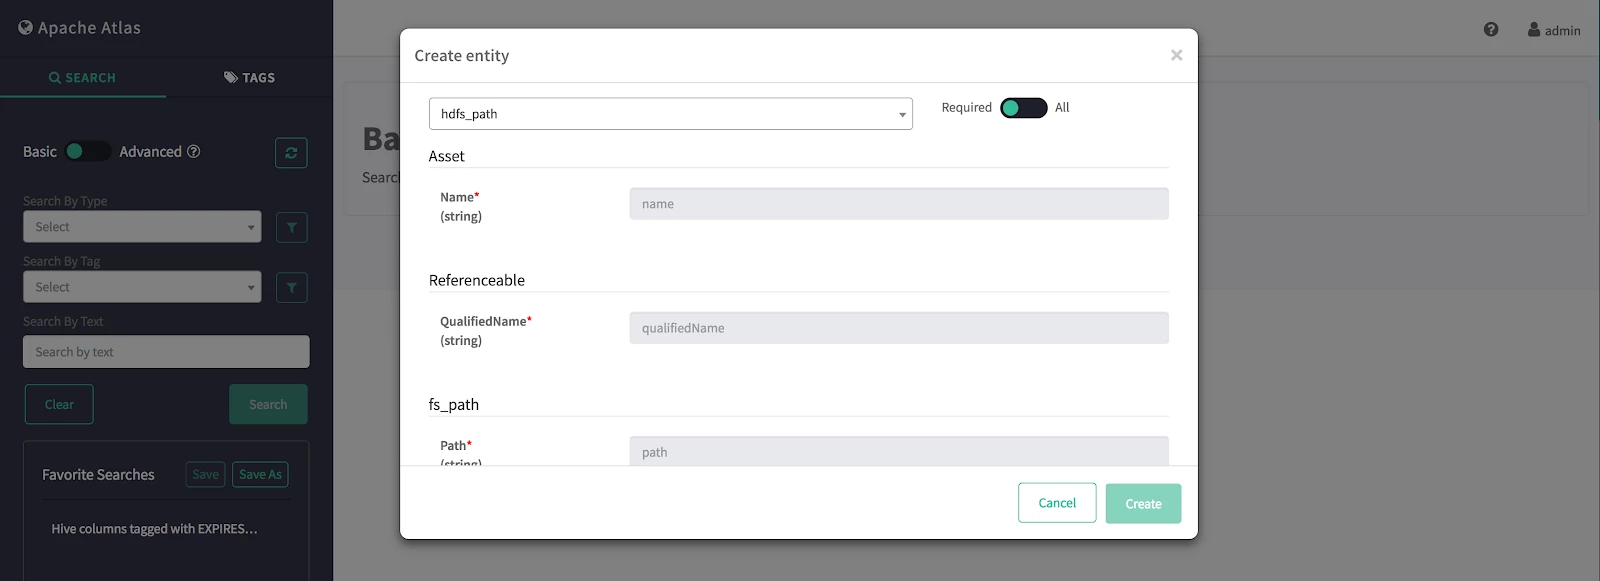Open the Search By Tag select dropdown

142,287
